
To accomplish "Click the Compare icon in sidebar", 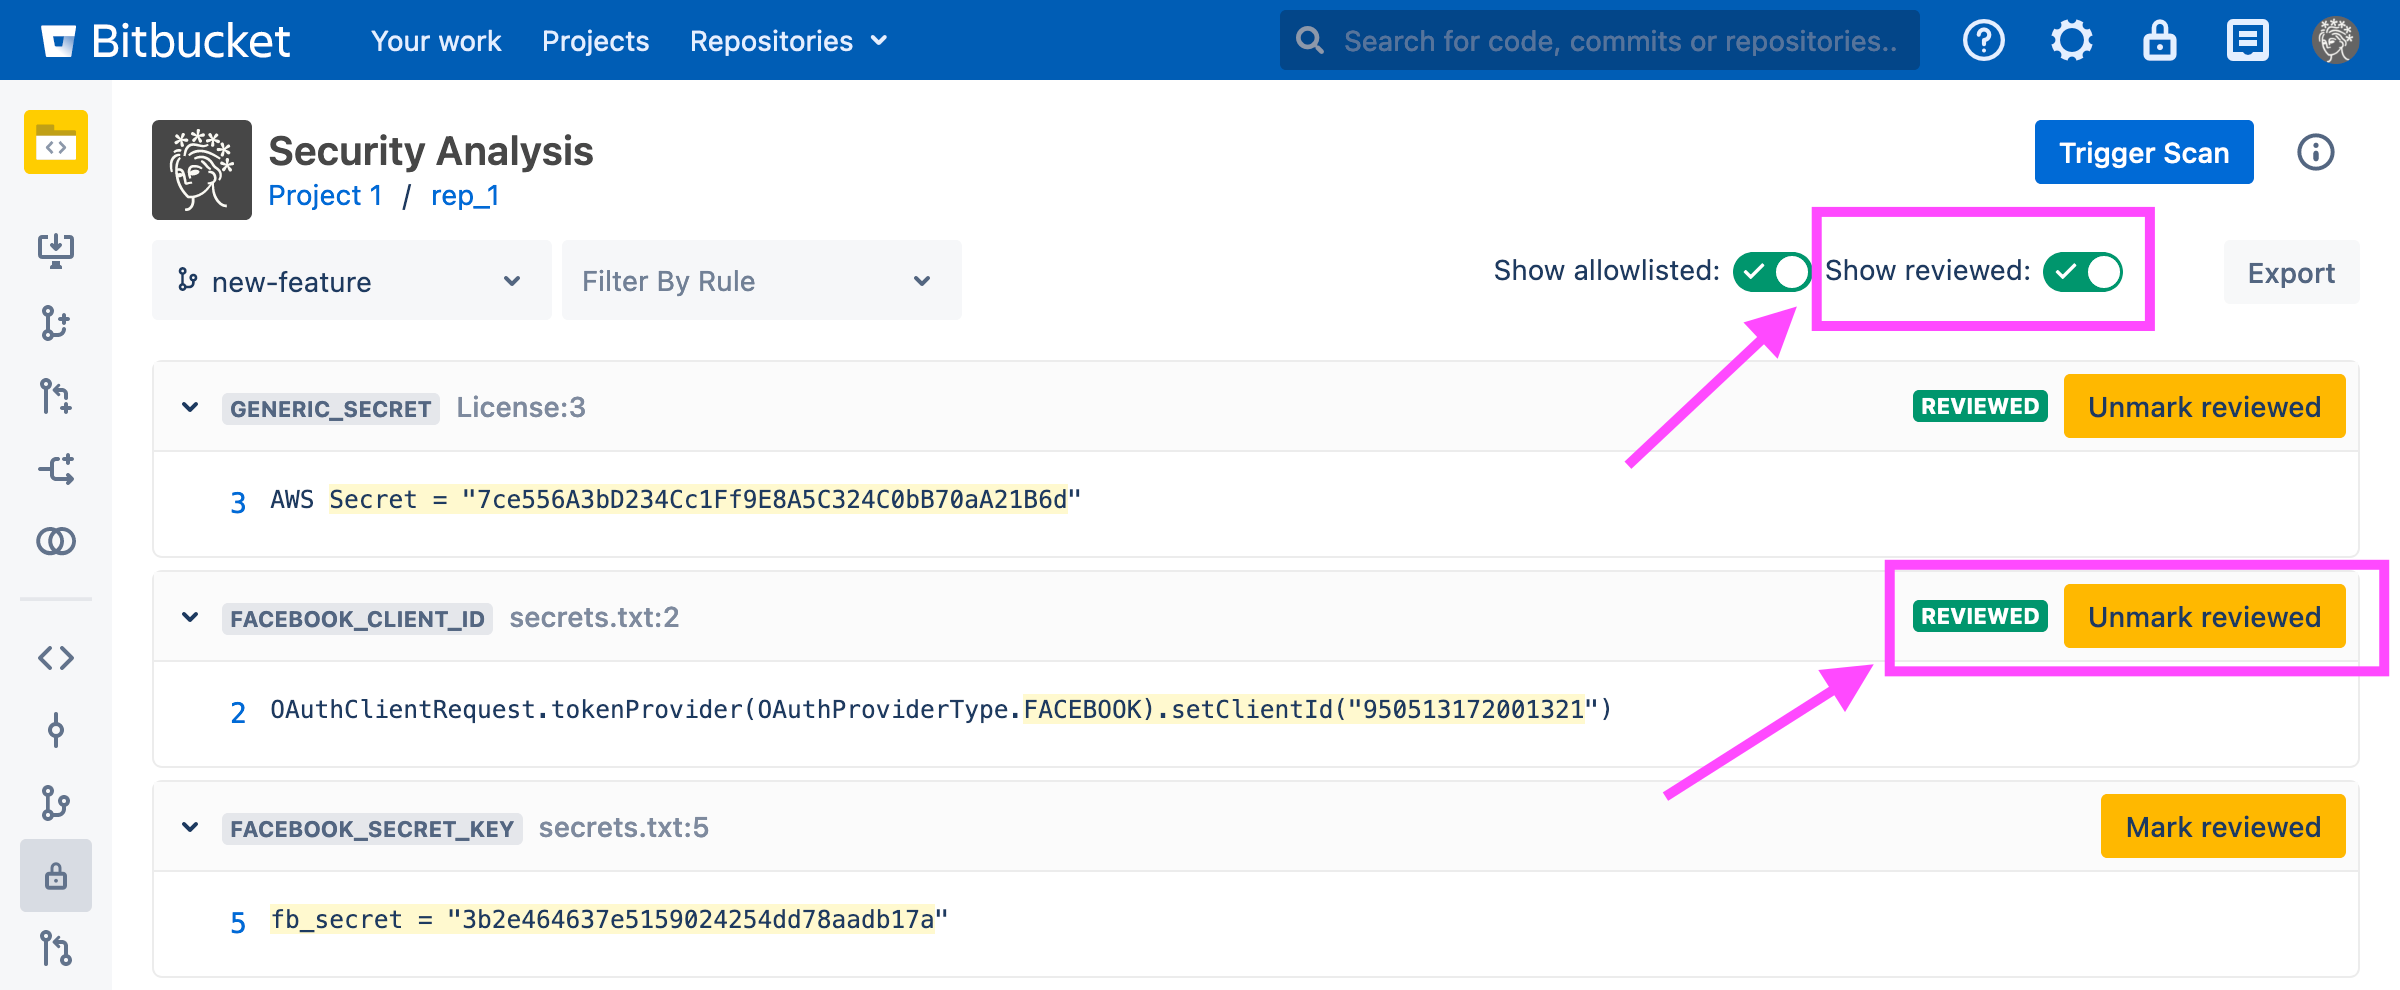I will (x=56, y=541).
